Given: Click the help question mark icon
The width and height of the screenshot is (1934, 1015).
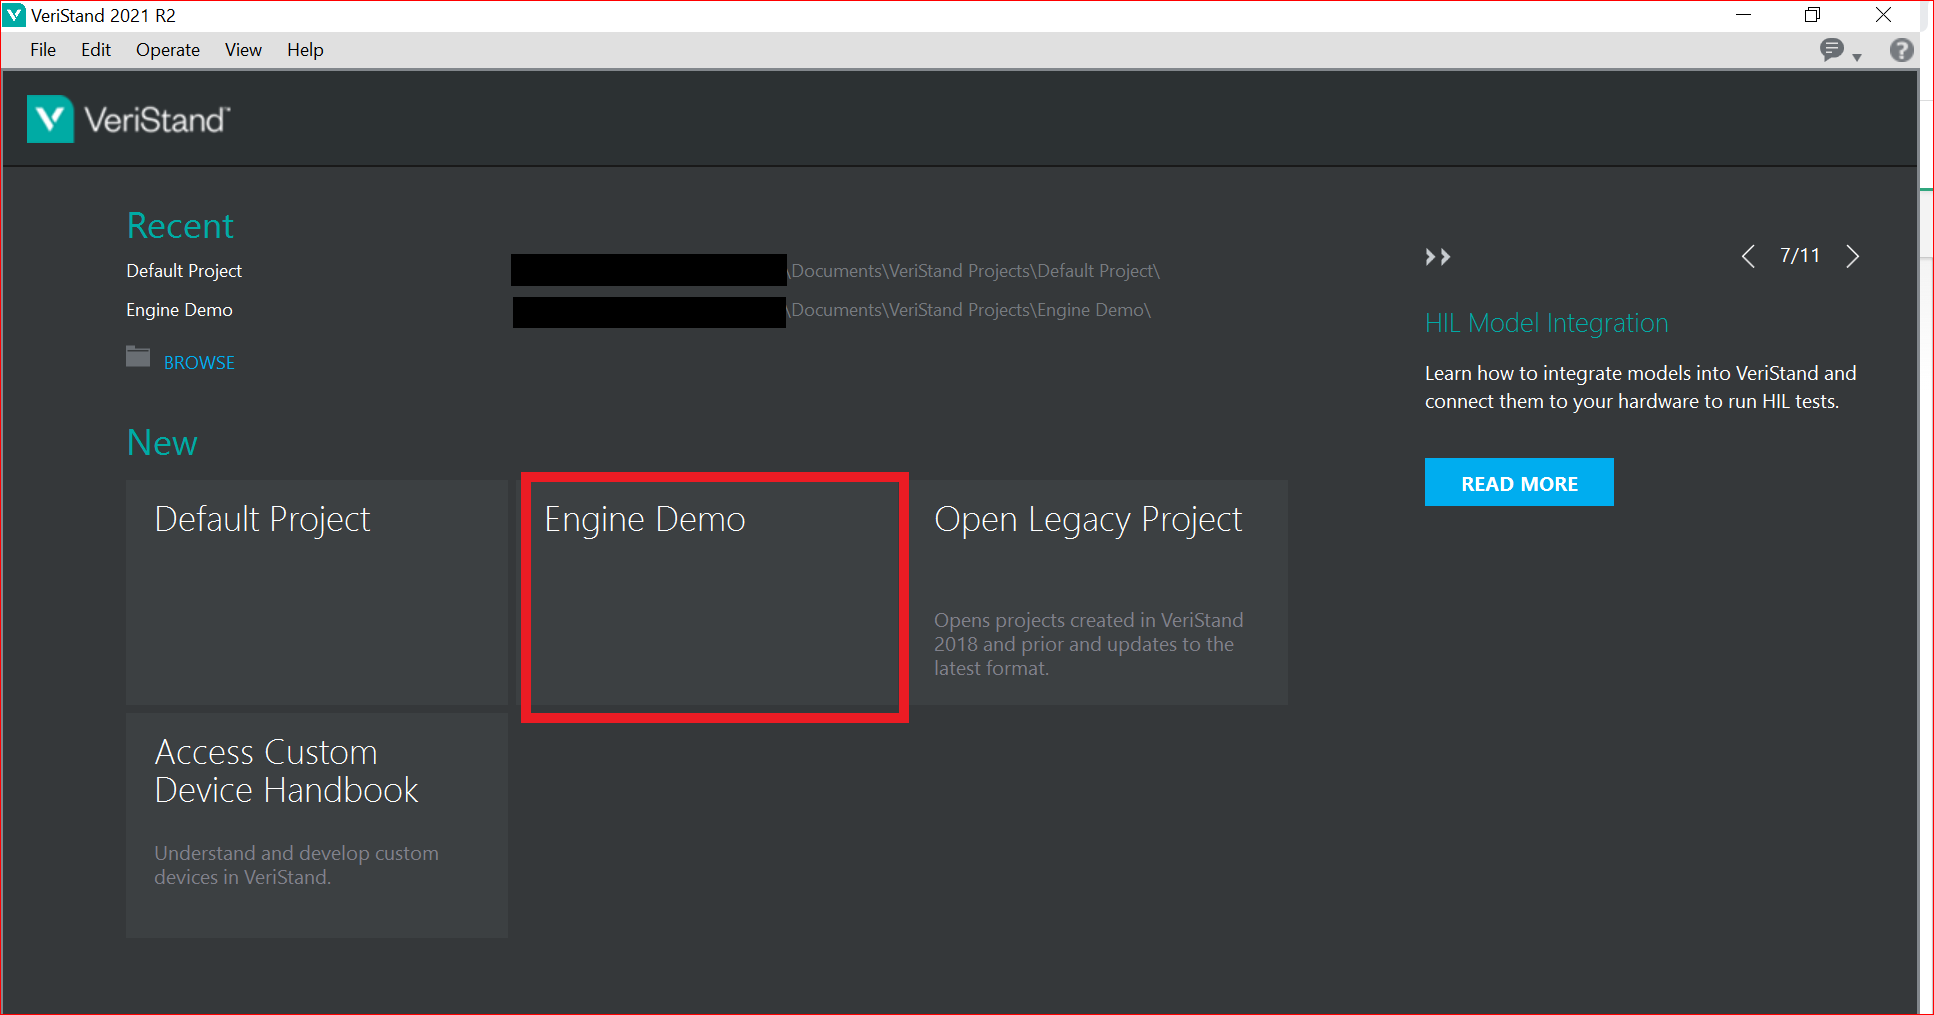Looking at the screenshot, I should pos(1902,50).
